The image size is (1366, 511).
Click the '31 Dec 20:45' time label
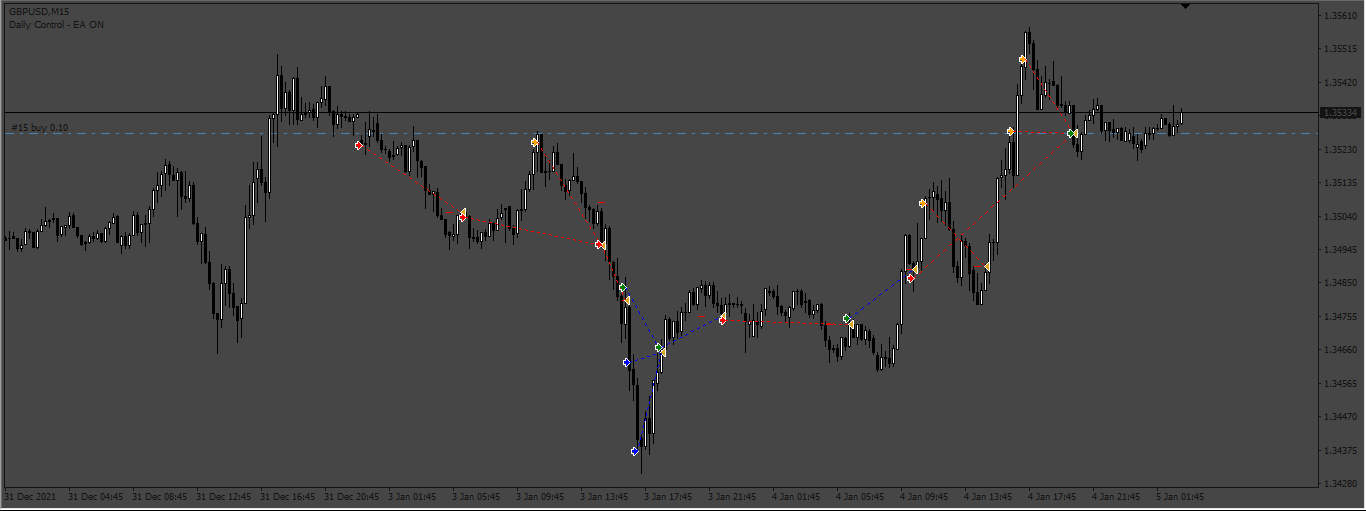[x=351, y=496]
